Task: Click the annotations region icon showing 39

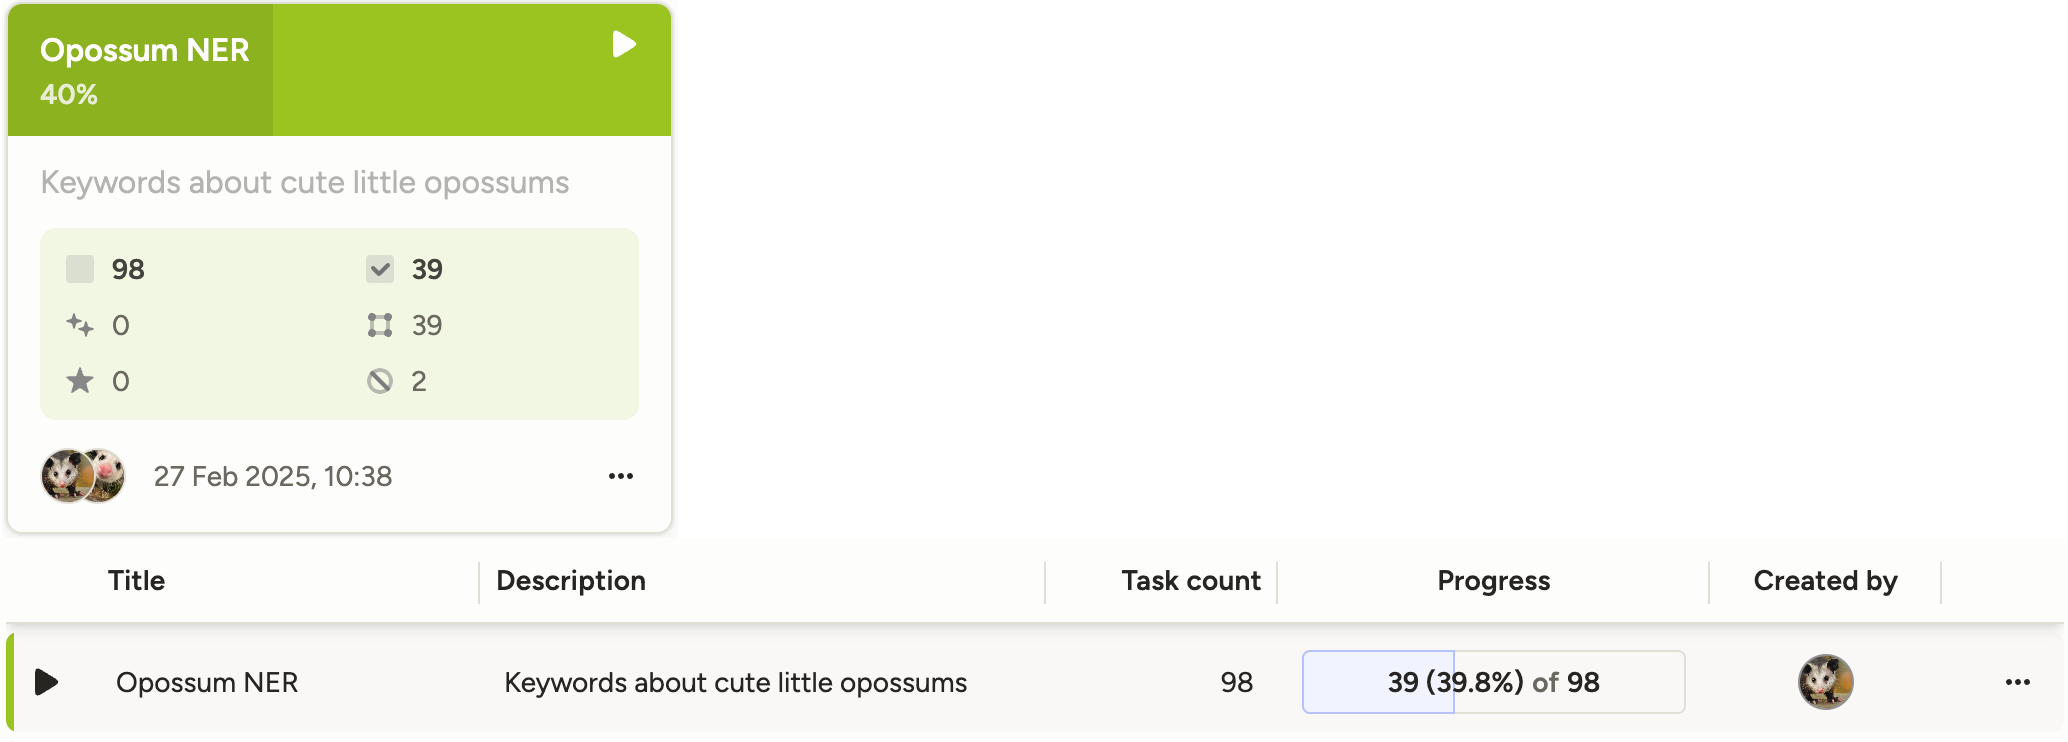Action: point(381,324)
